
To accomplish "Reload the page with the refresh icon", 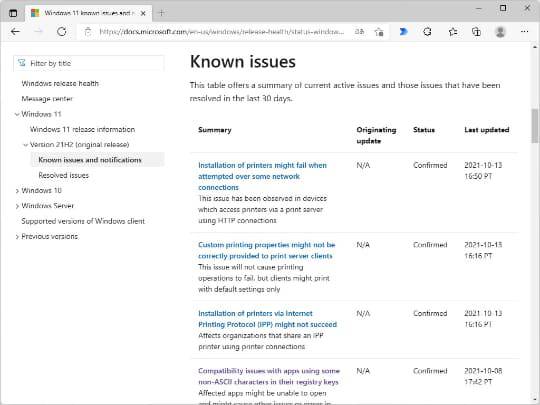I will (62, 32).
